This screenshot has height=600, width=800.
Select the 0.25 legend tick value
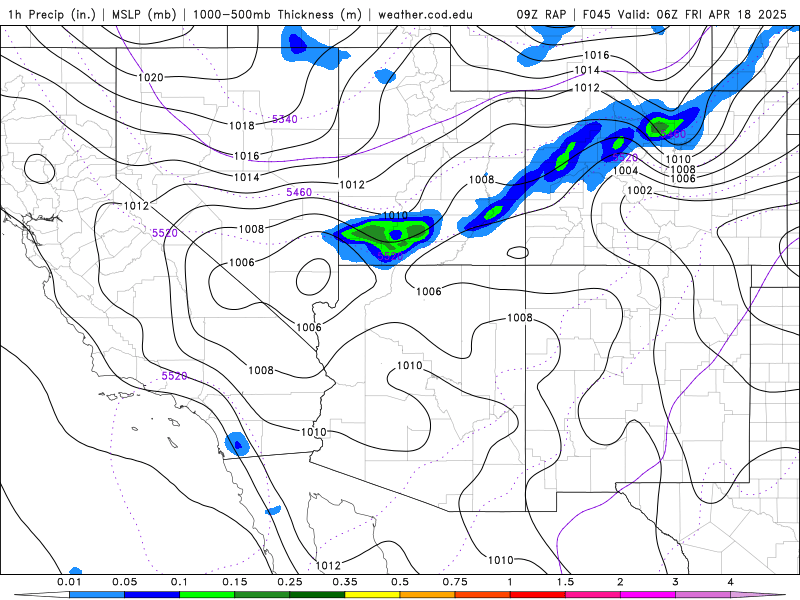tap(290, 582)
